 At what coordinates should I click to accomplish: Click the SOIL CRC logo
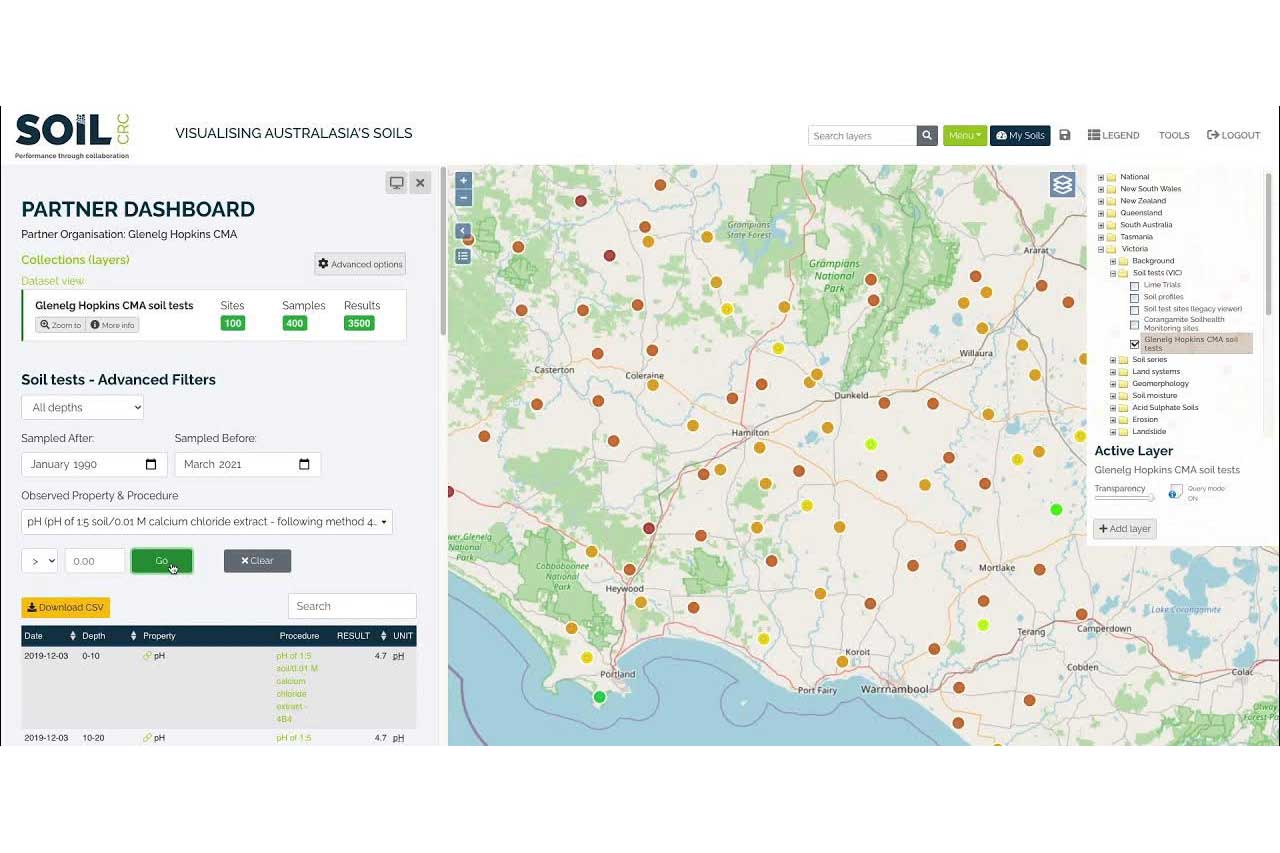point(72,135)
